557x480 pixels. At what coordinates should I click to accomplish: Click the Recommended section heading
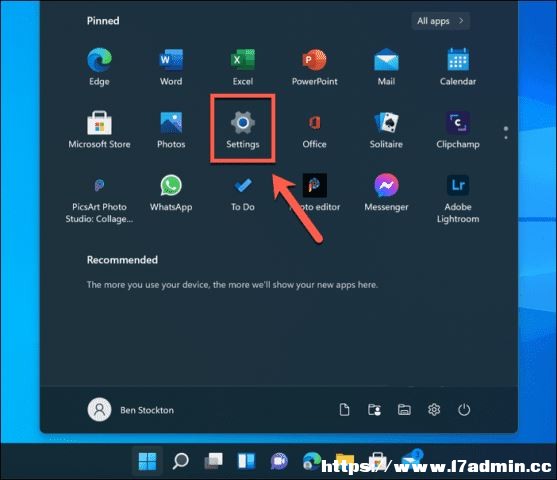click(122, 260)
